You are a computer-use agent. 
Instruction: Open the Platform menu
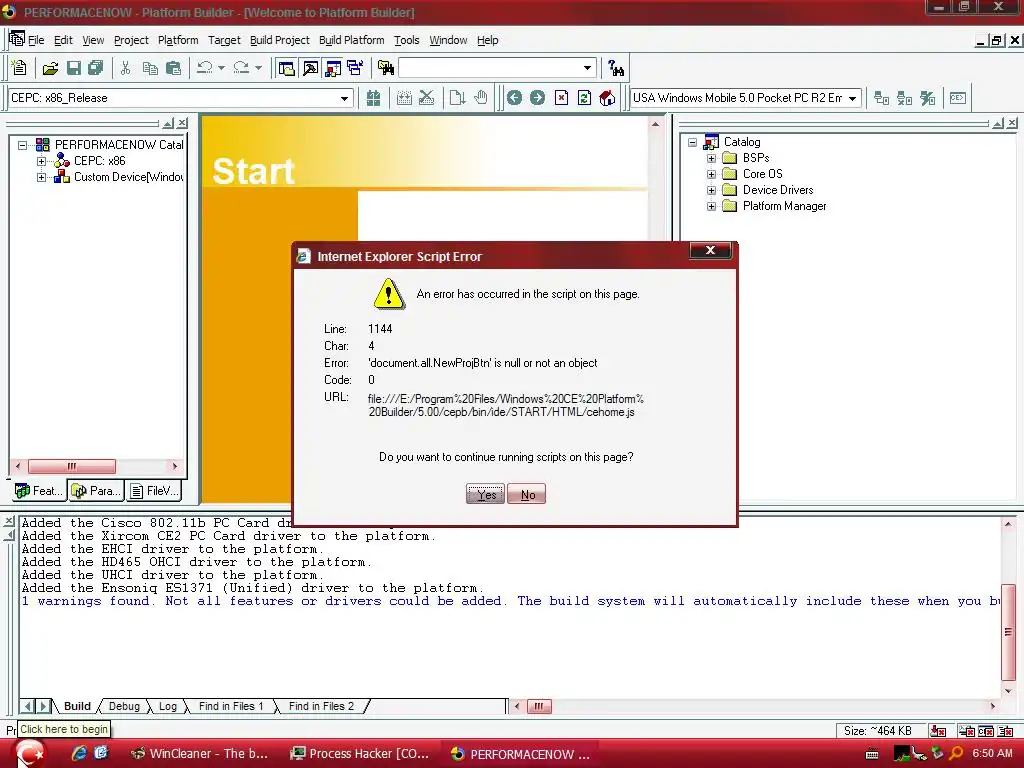[178, 40]
